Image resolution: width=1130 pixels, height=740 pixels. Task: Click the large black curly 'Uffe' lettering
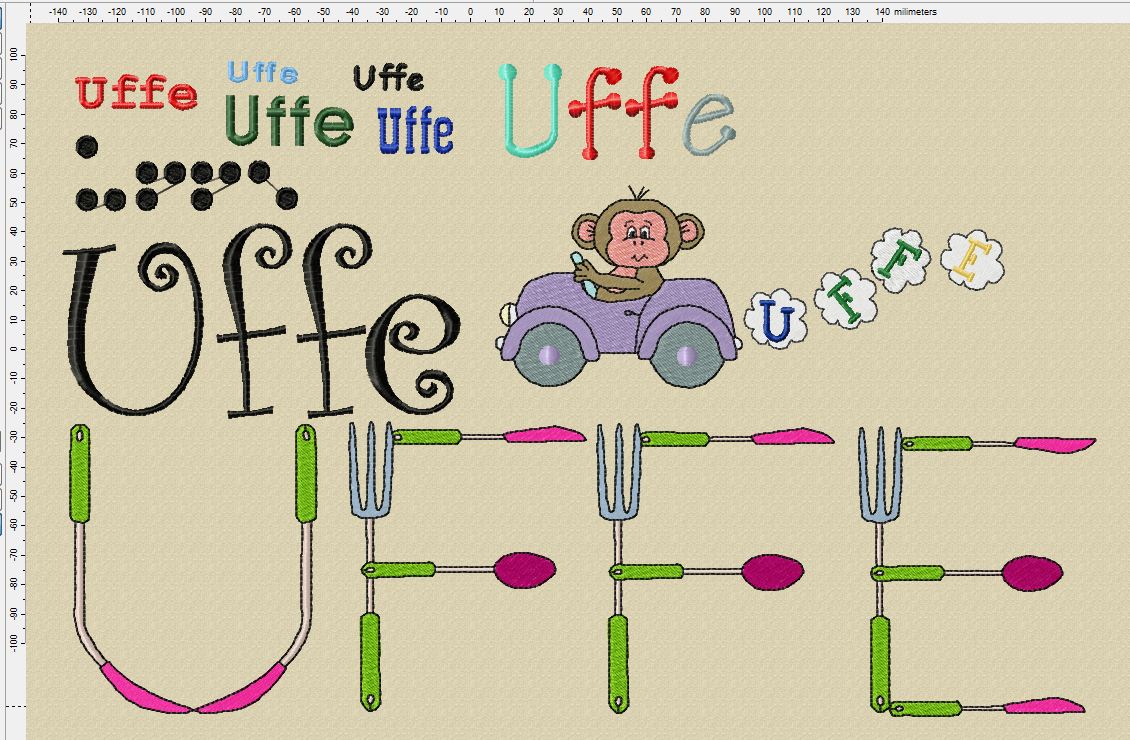pyautogui.click(x=260, y=325)
